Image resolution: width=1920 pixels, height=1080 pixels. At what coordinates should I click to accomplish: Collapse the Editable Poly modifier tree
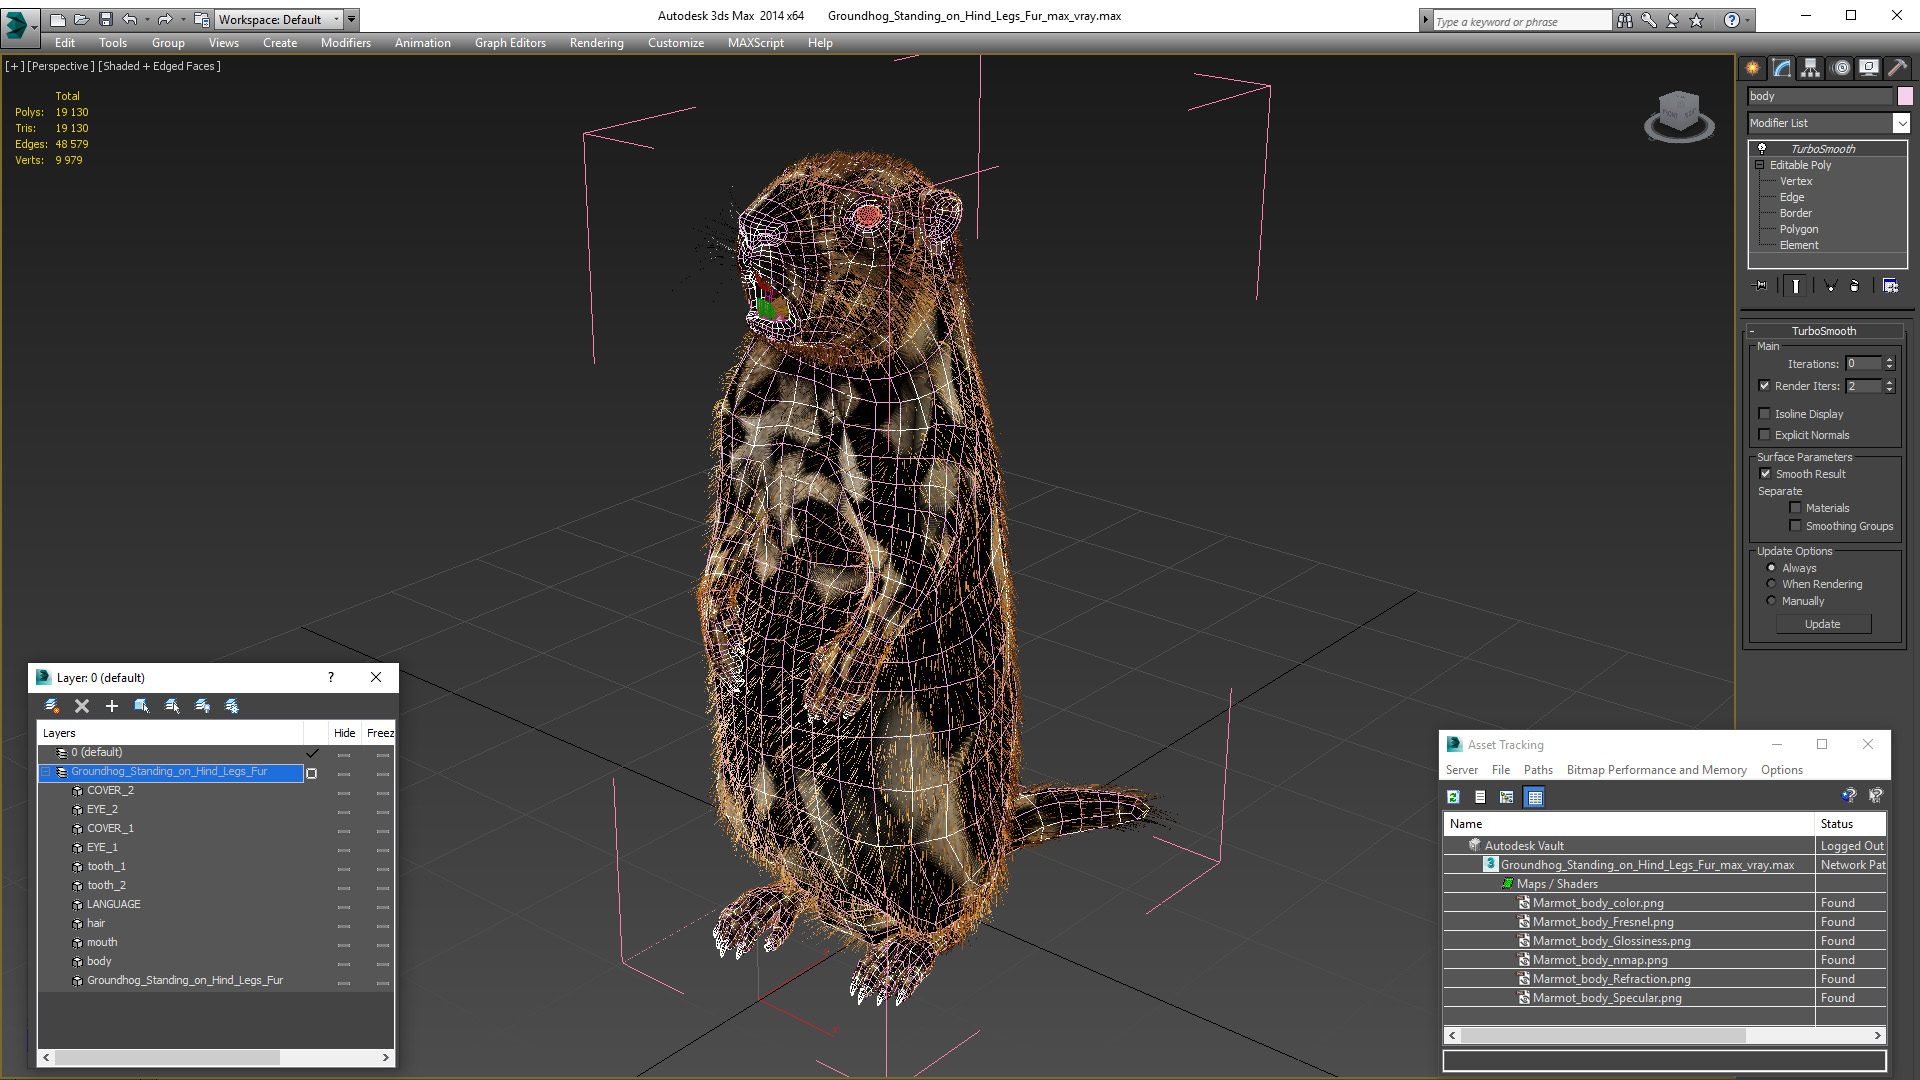1759,165
